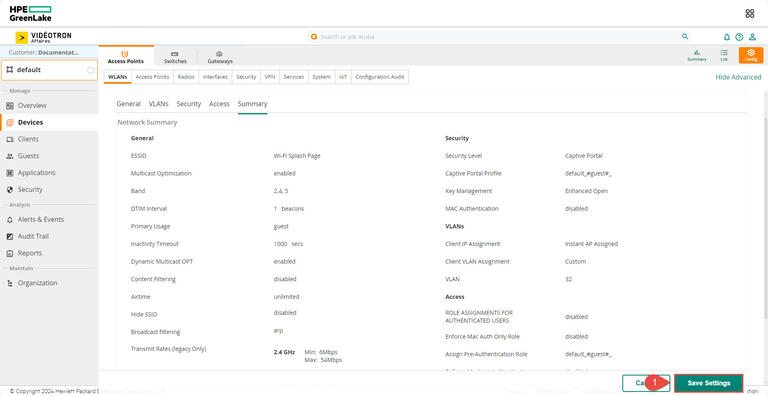Select the Access Points device tab
The height and width of the screenshot is (396, 768).
126,56
